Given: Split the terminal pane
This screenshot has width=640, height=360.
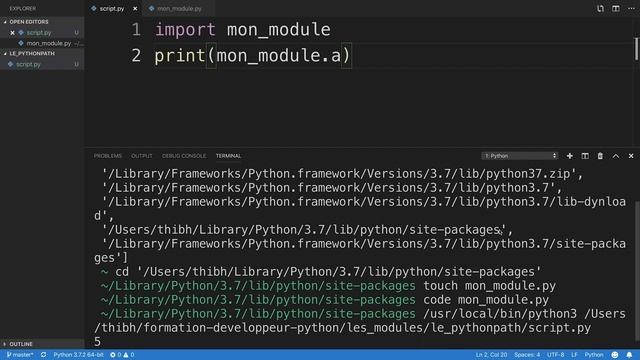Looking at the screenshot, I should 585,156.
